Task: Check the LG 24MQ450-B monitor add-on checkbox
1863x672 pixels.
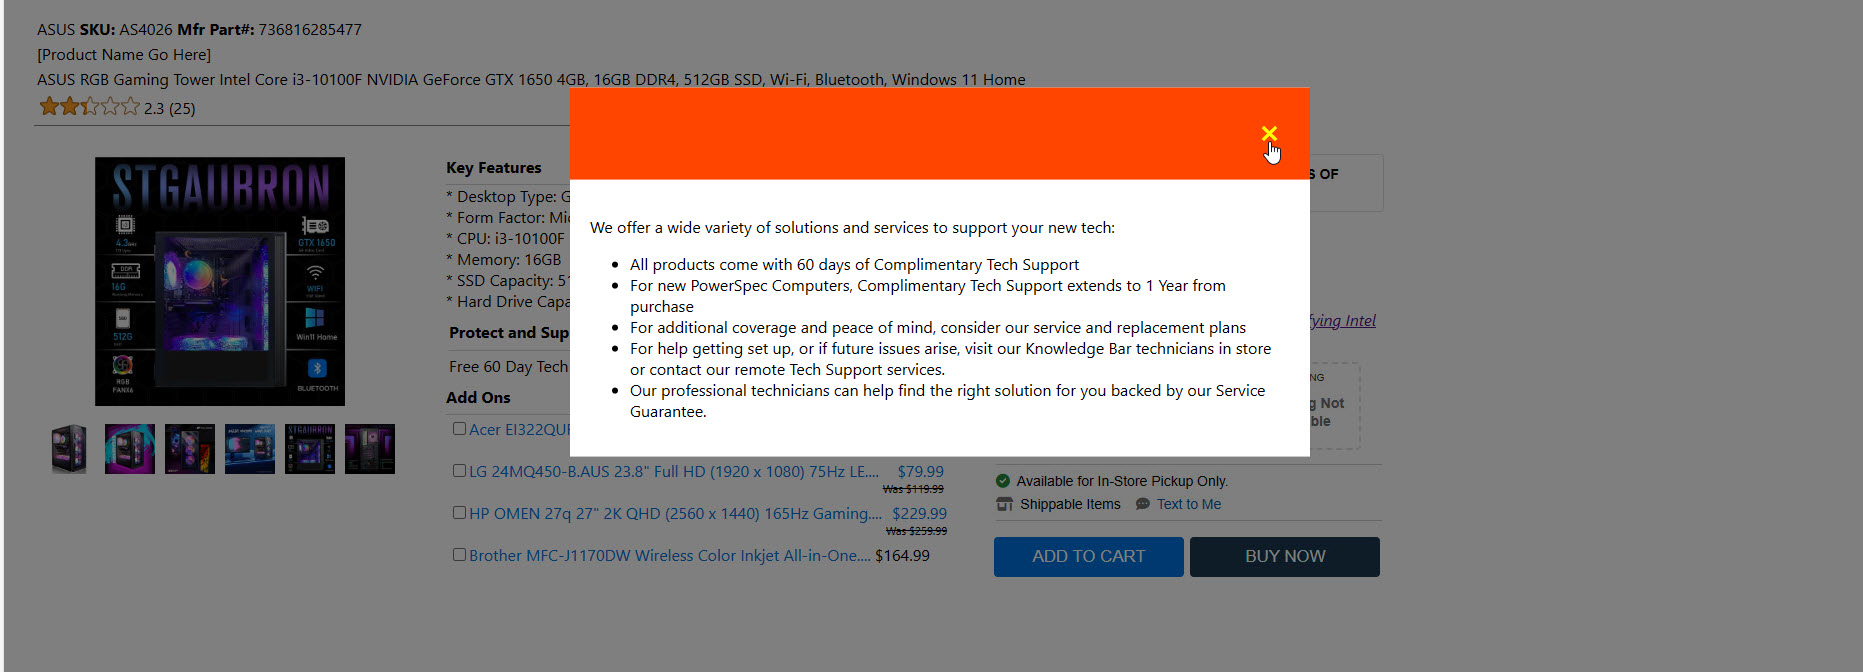Action: pyautogui.click(x=459, y=471)
